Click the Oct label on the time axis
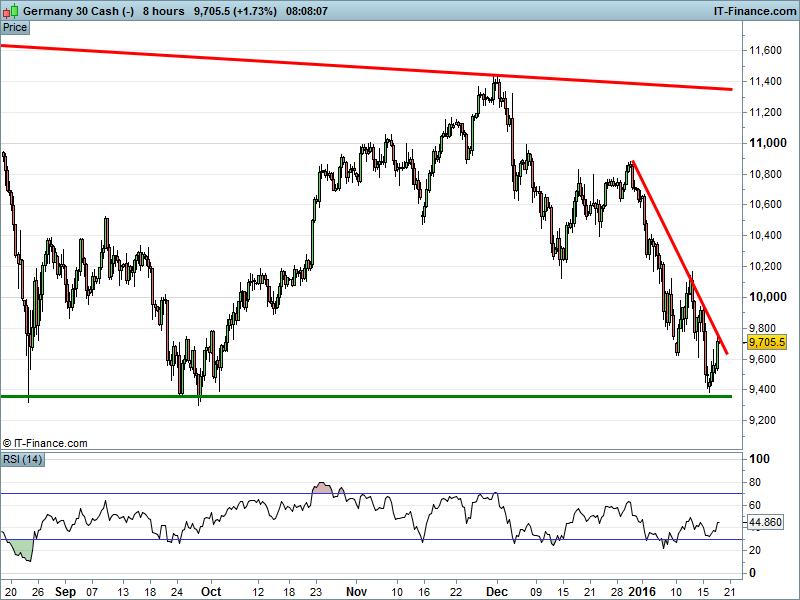The width and height of the screenshot is (800, 600). click(x=211, y=591)
